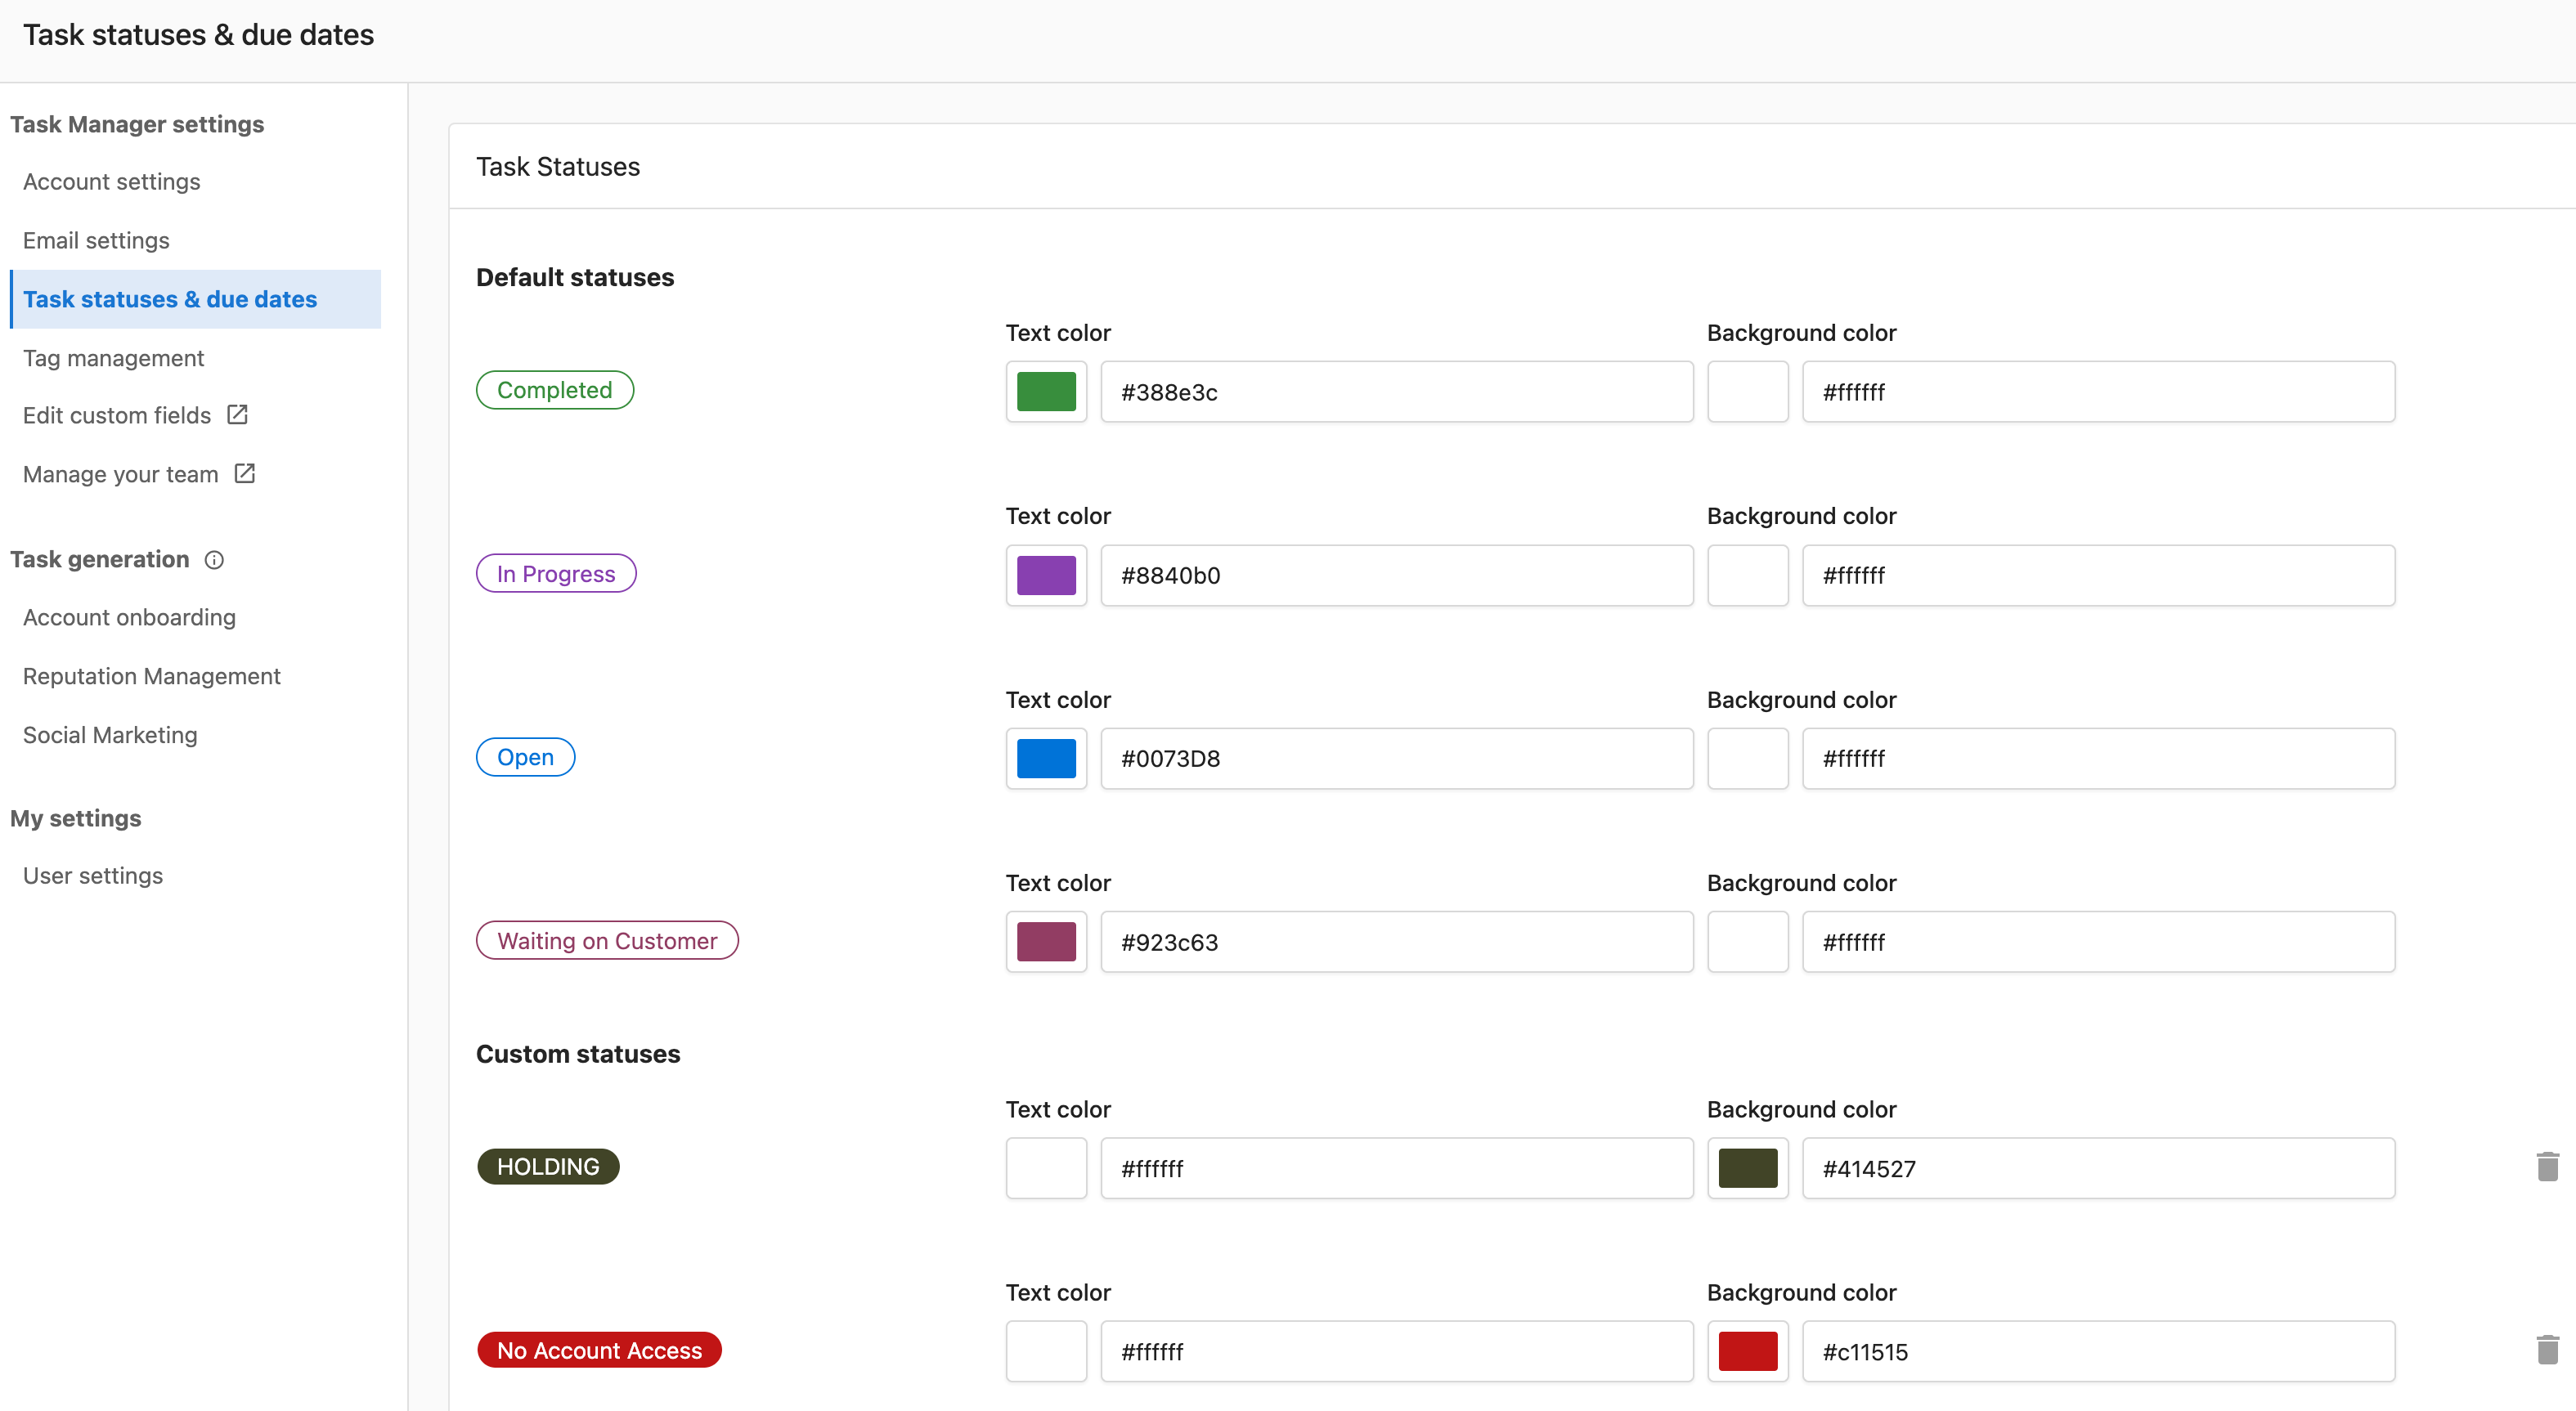Delete the HOLDING custom status
2576x1411 pixels.
(2547, 1167)
